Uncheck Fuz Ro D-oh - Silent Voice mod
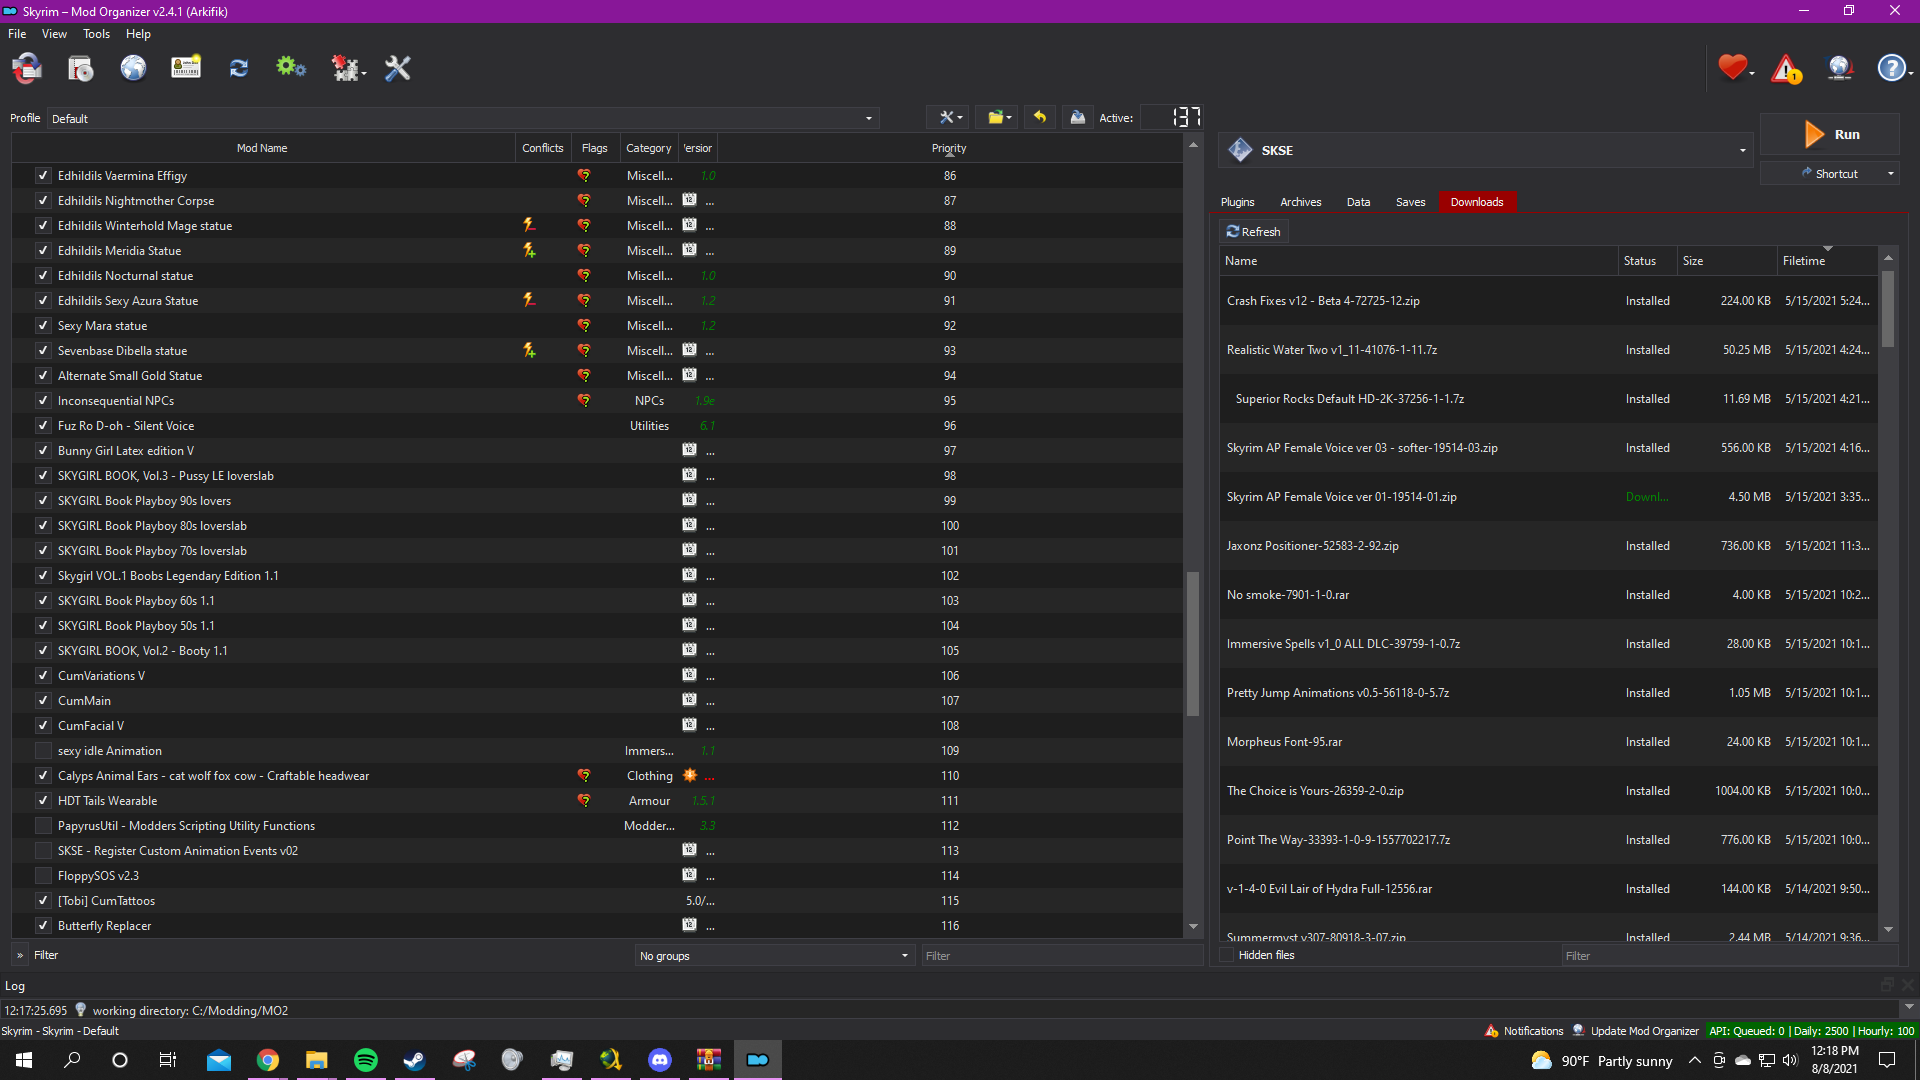The image size is (1920, 1080). [x=43, y=425]
